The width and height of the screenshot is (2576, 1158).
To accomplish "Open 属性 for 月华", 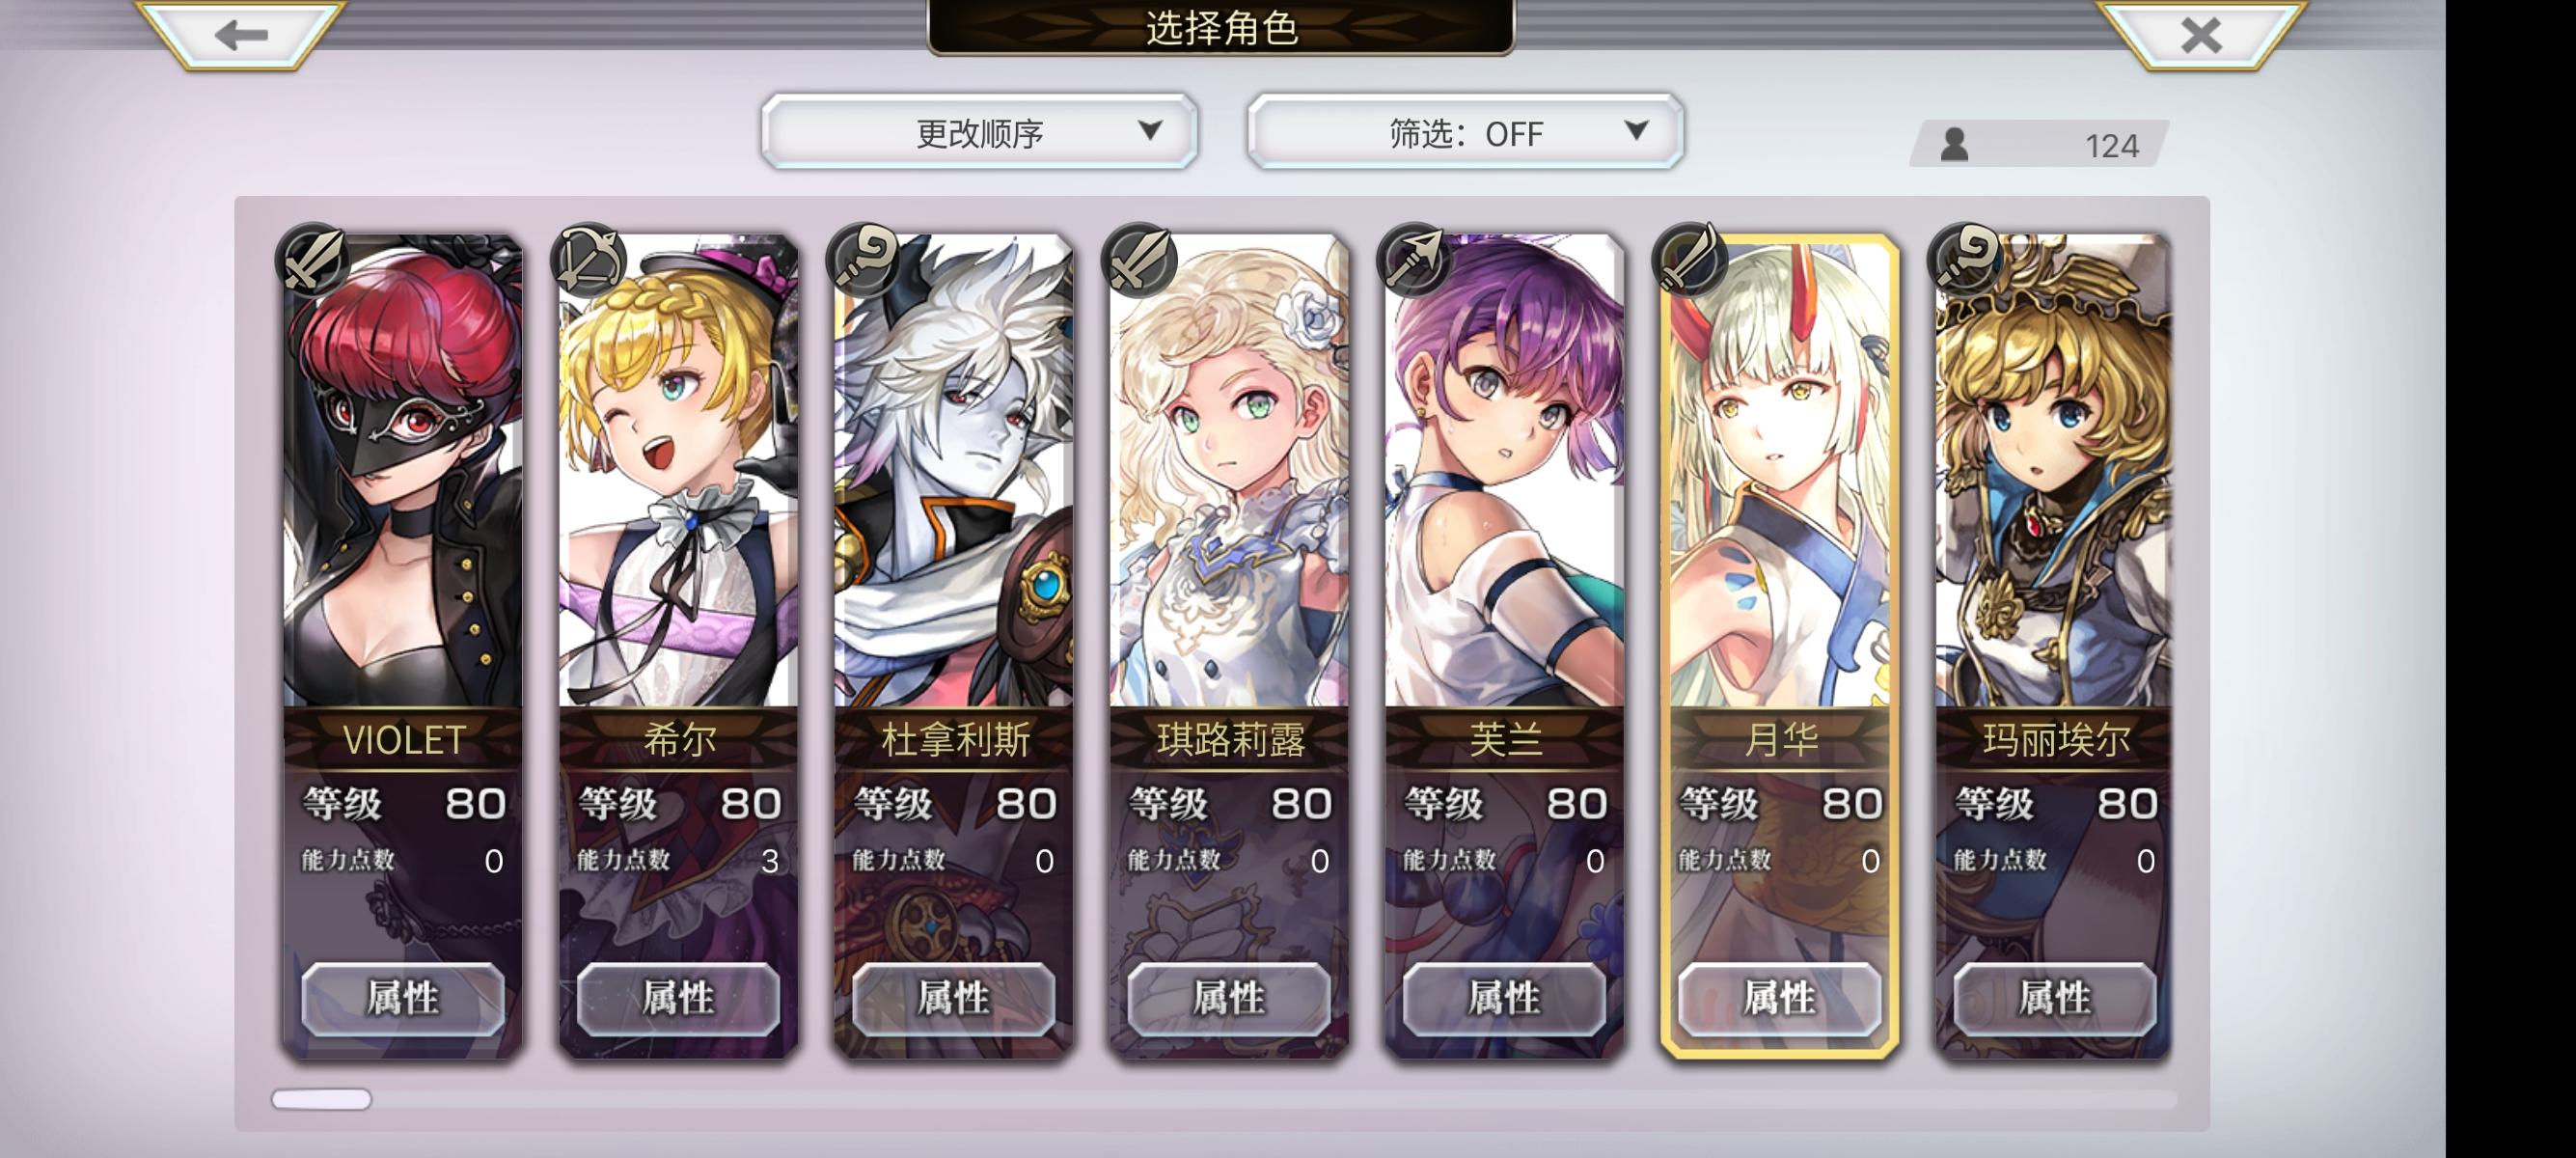I will click(x=1779, y=998).
